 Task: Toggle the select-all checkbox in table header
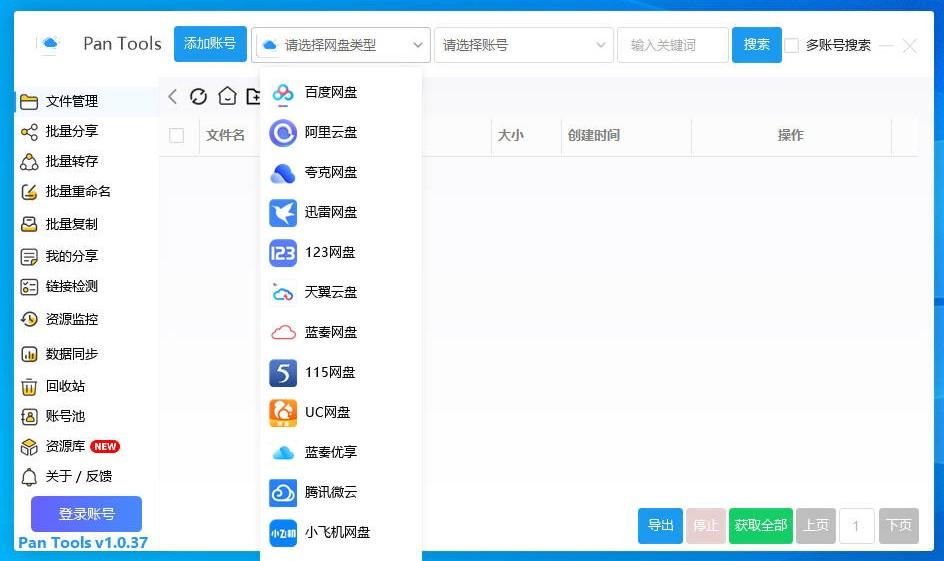coord(177,135)
